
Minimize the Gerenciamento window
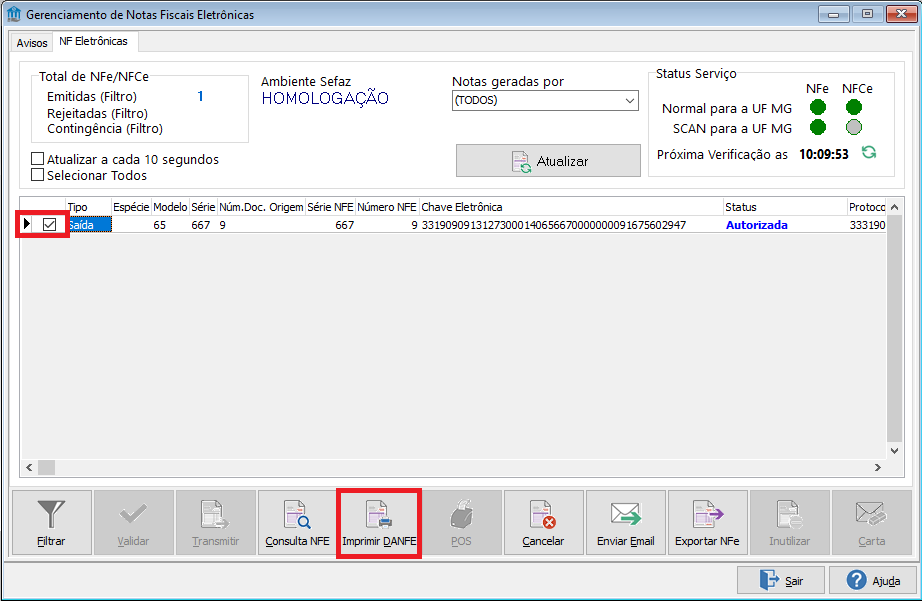834,14
